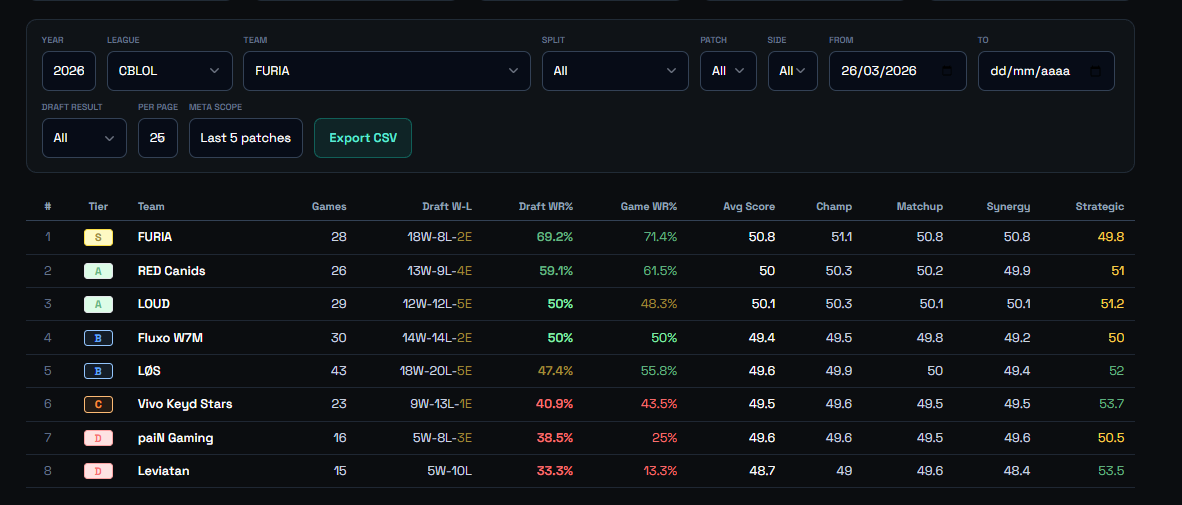
Task: Click RED Canids' draft record 13W-9L-4E
Action: click(x=439, y=271)
